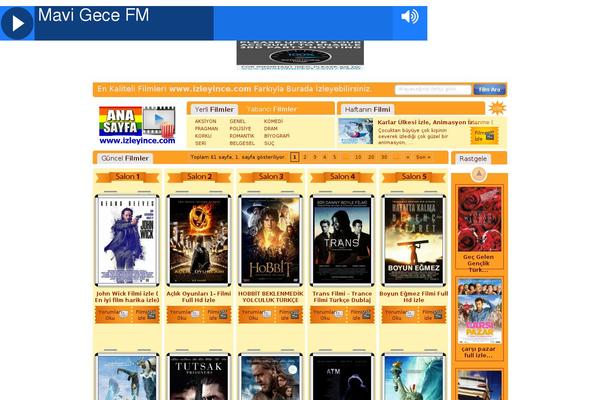Open the Karlar Ülkesi thumbnail image
The image size is (600, 400).
point(355,131)
